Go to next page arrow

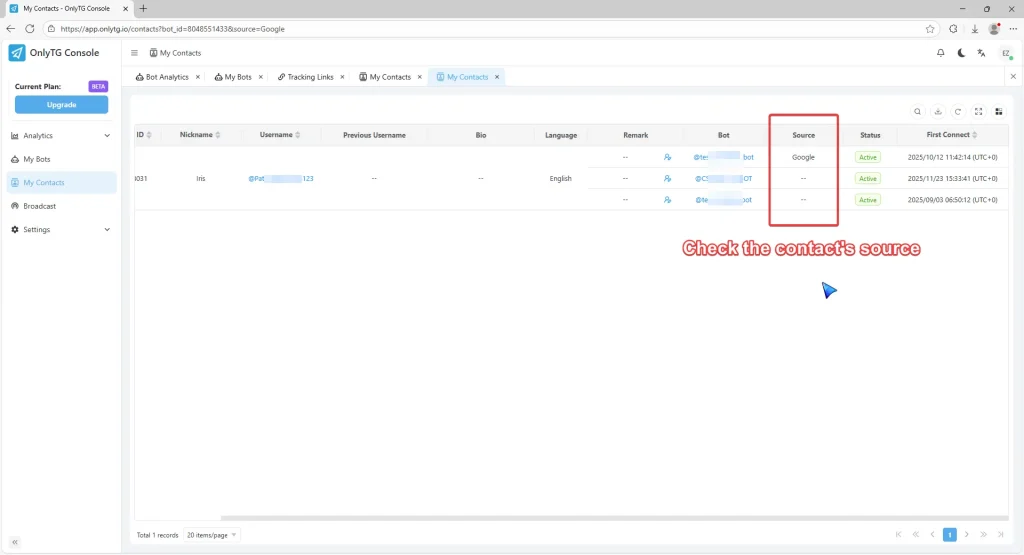click(x=967, y=535)
